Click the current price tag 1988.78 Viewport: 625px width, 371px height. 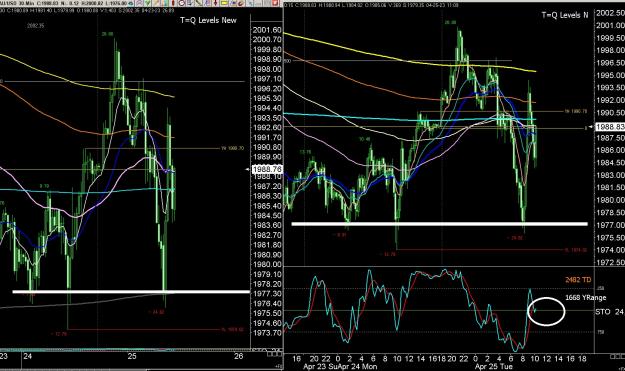pos(267,169)
